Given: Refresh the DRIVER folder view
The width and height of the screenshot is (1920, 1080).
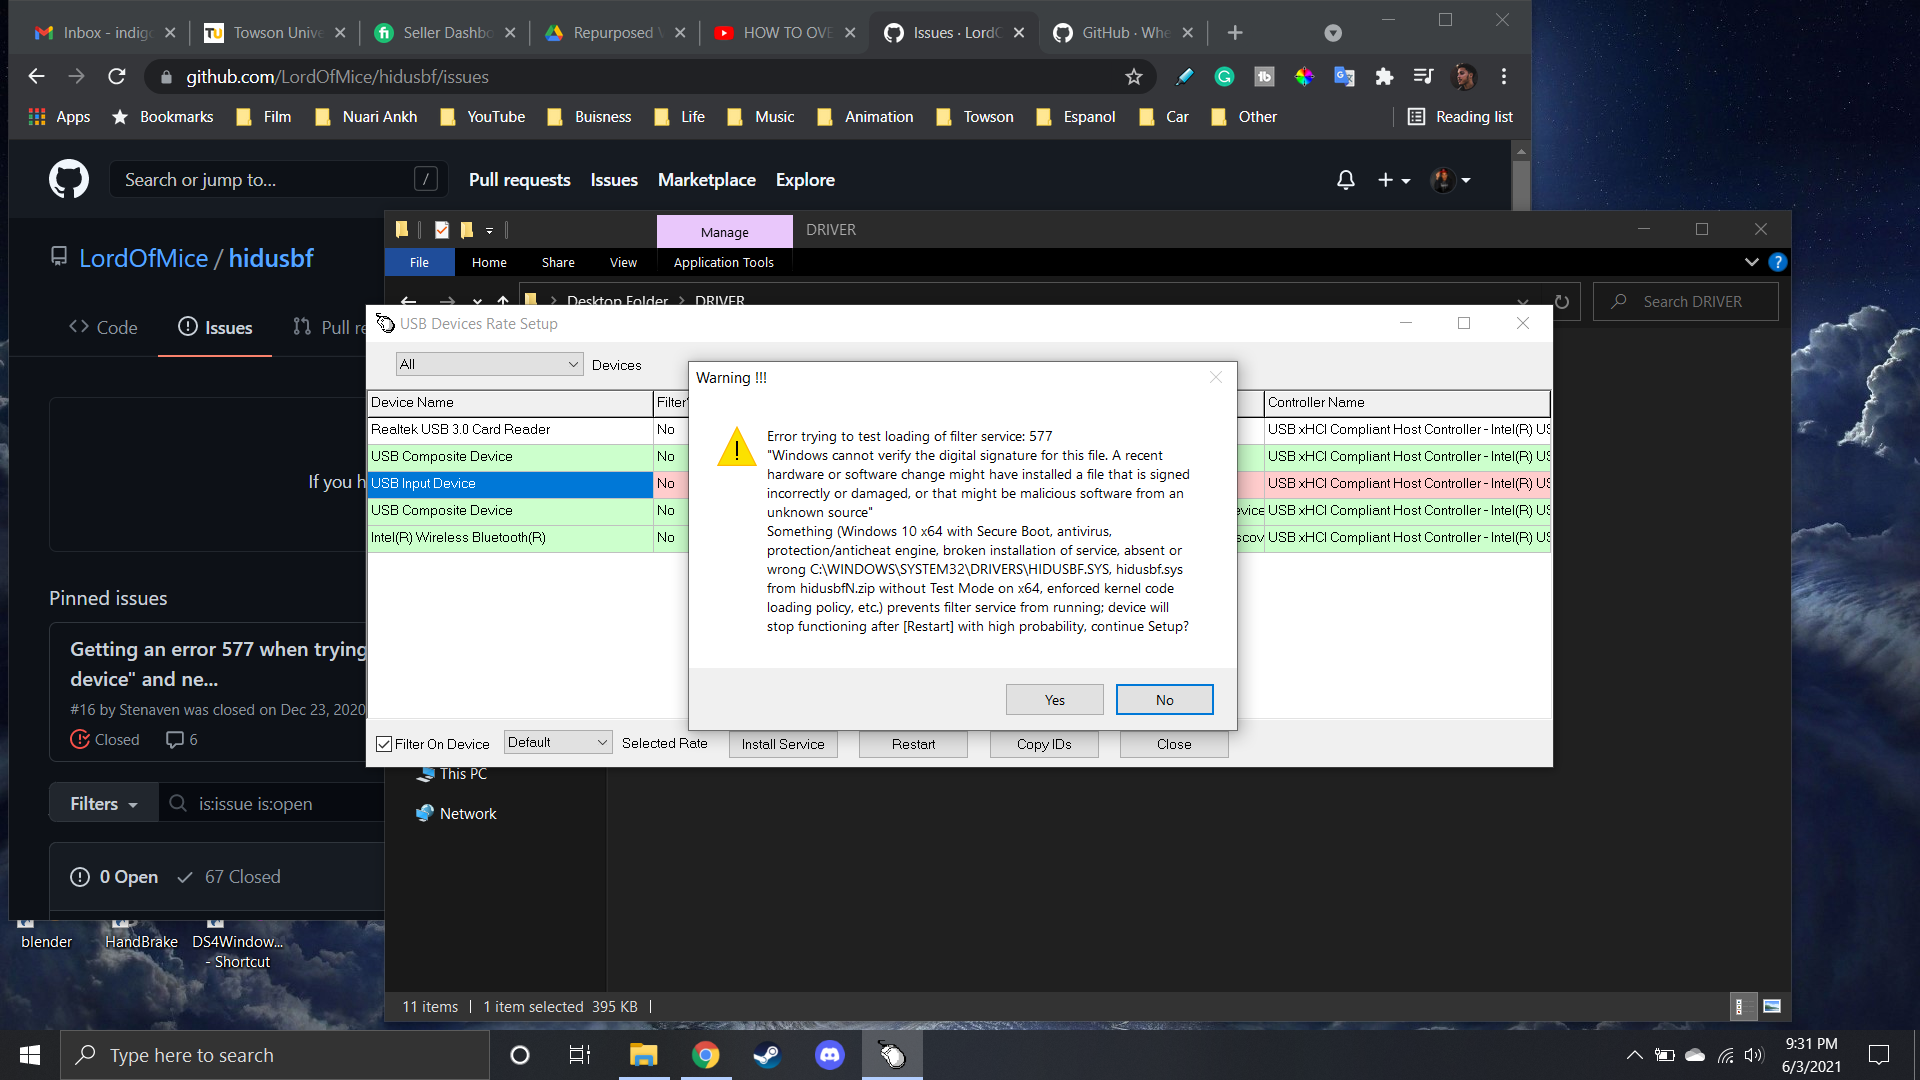Looking at the screenshot, I should coord(1561,301).
